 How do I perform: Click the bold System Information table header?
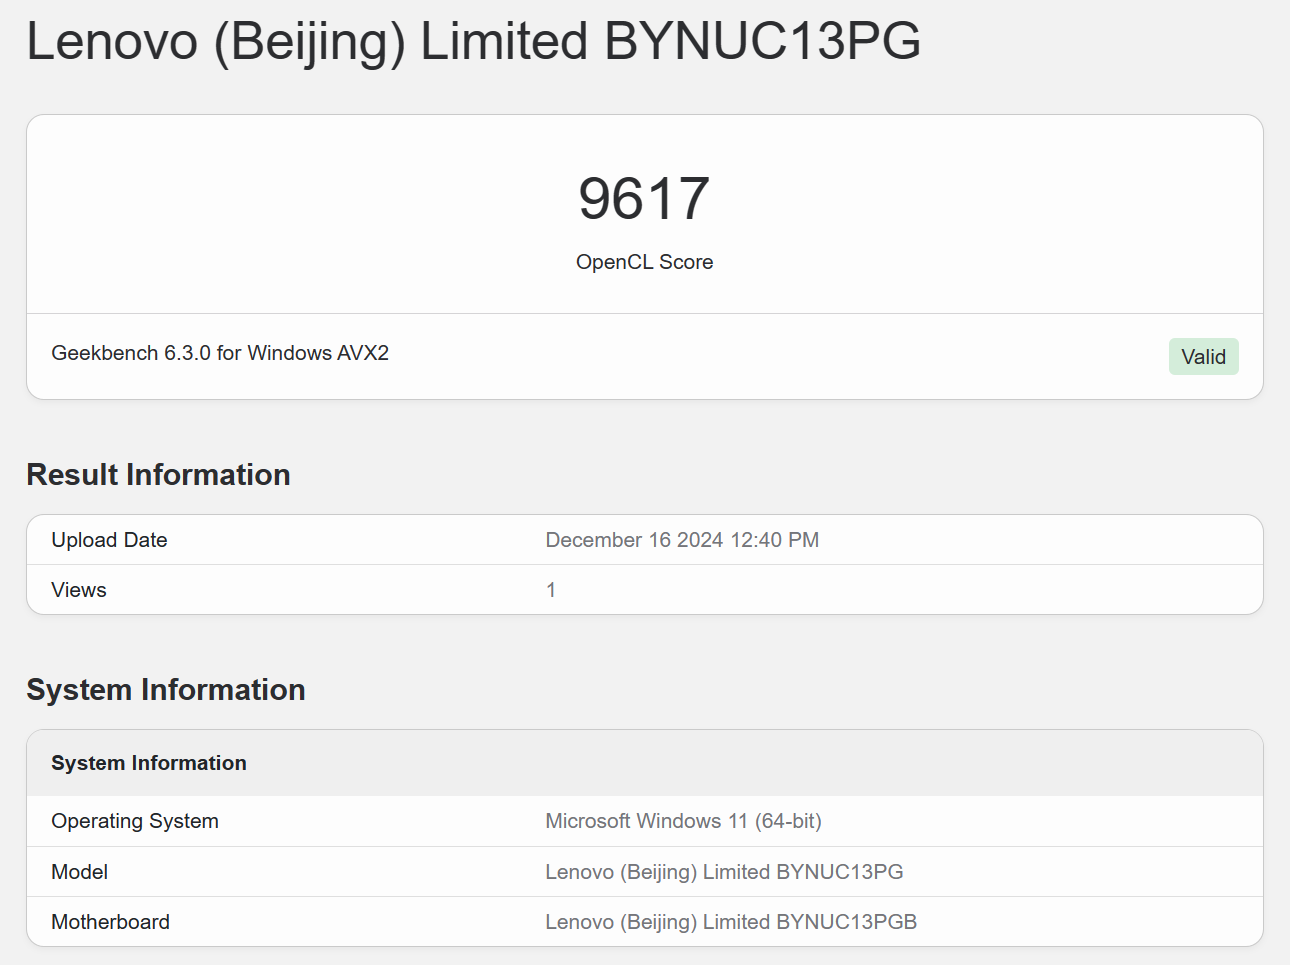[149, 763]
